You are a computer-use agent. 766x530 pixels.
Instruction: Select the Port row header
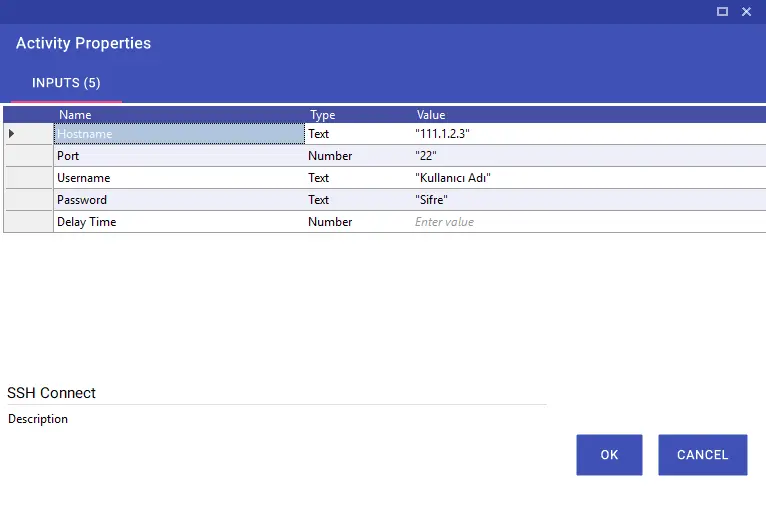click(x=28, y=156)
